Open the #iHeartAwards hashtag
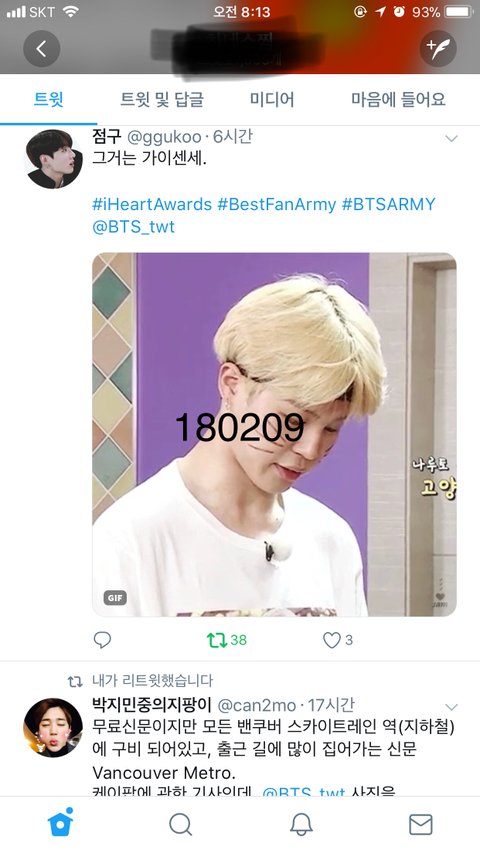Image resolution: width=480 pixels, height=853 pixels. [x=152, y=205]
